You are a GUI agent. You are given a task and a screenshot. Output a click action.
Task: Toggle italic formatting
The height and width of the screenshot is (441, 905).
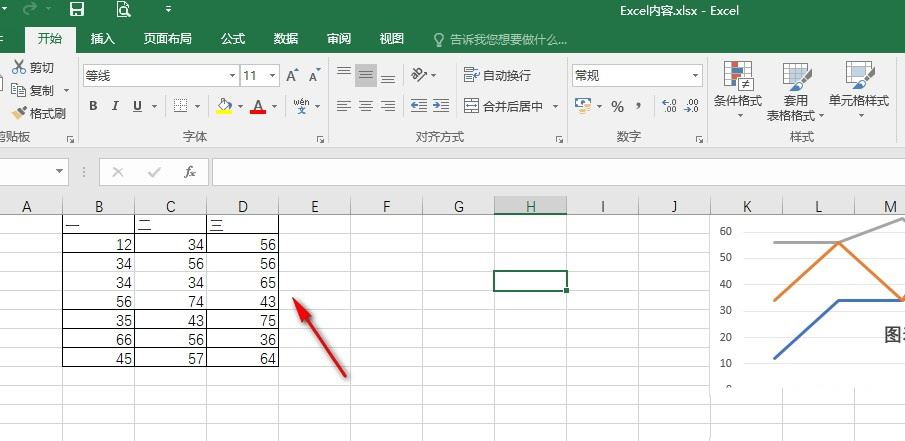coord(115,106)
